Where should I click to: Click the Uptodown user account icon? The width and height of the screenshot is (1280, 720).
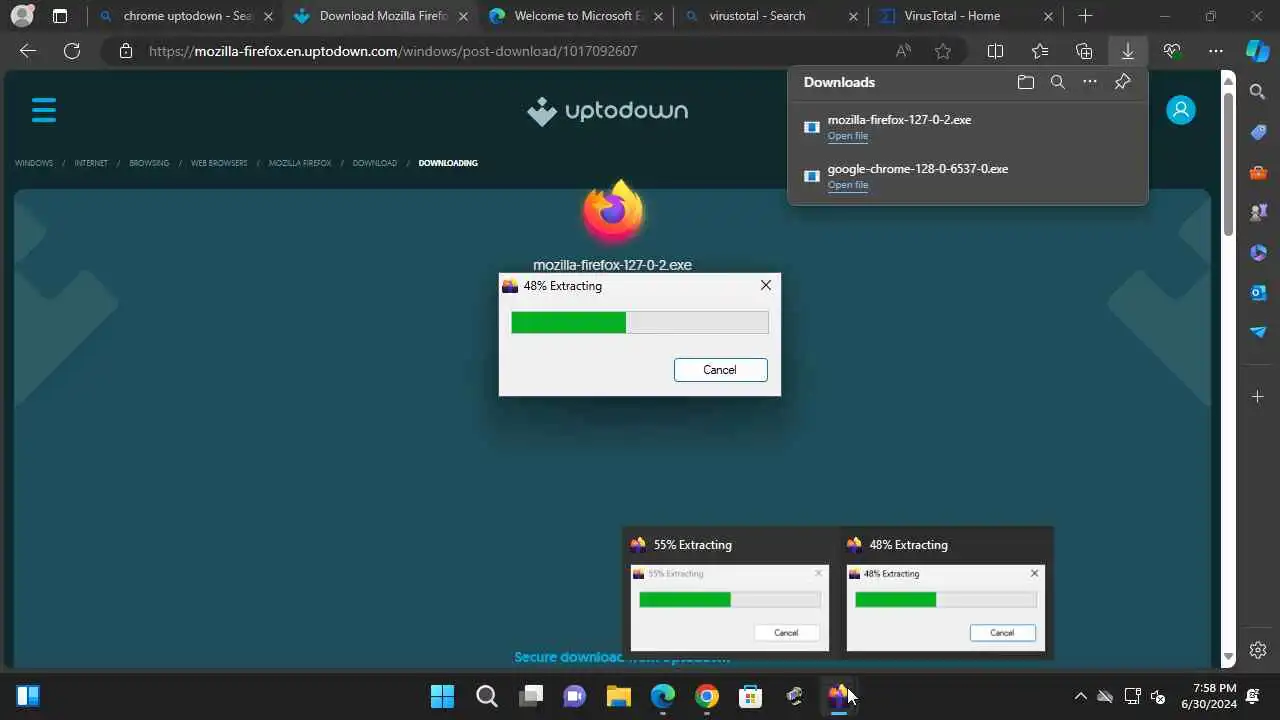pos(1181,110)
